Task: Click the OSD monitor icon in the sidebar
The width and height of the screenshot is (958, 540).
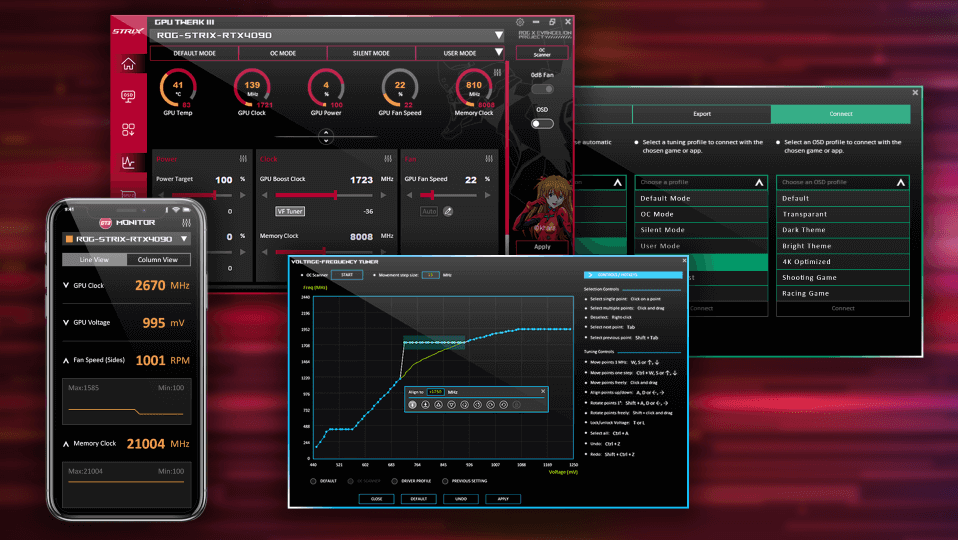Action: [128, 96]
